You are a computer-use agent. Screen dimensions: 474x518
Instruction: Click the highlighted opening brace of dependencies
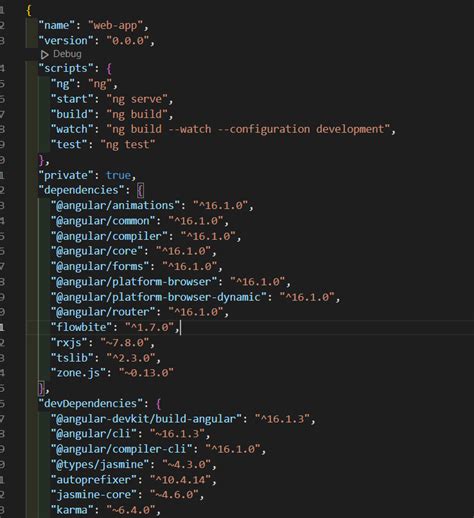click(x=140, y=190)
